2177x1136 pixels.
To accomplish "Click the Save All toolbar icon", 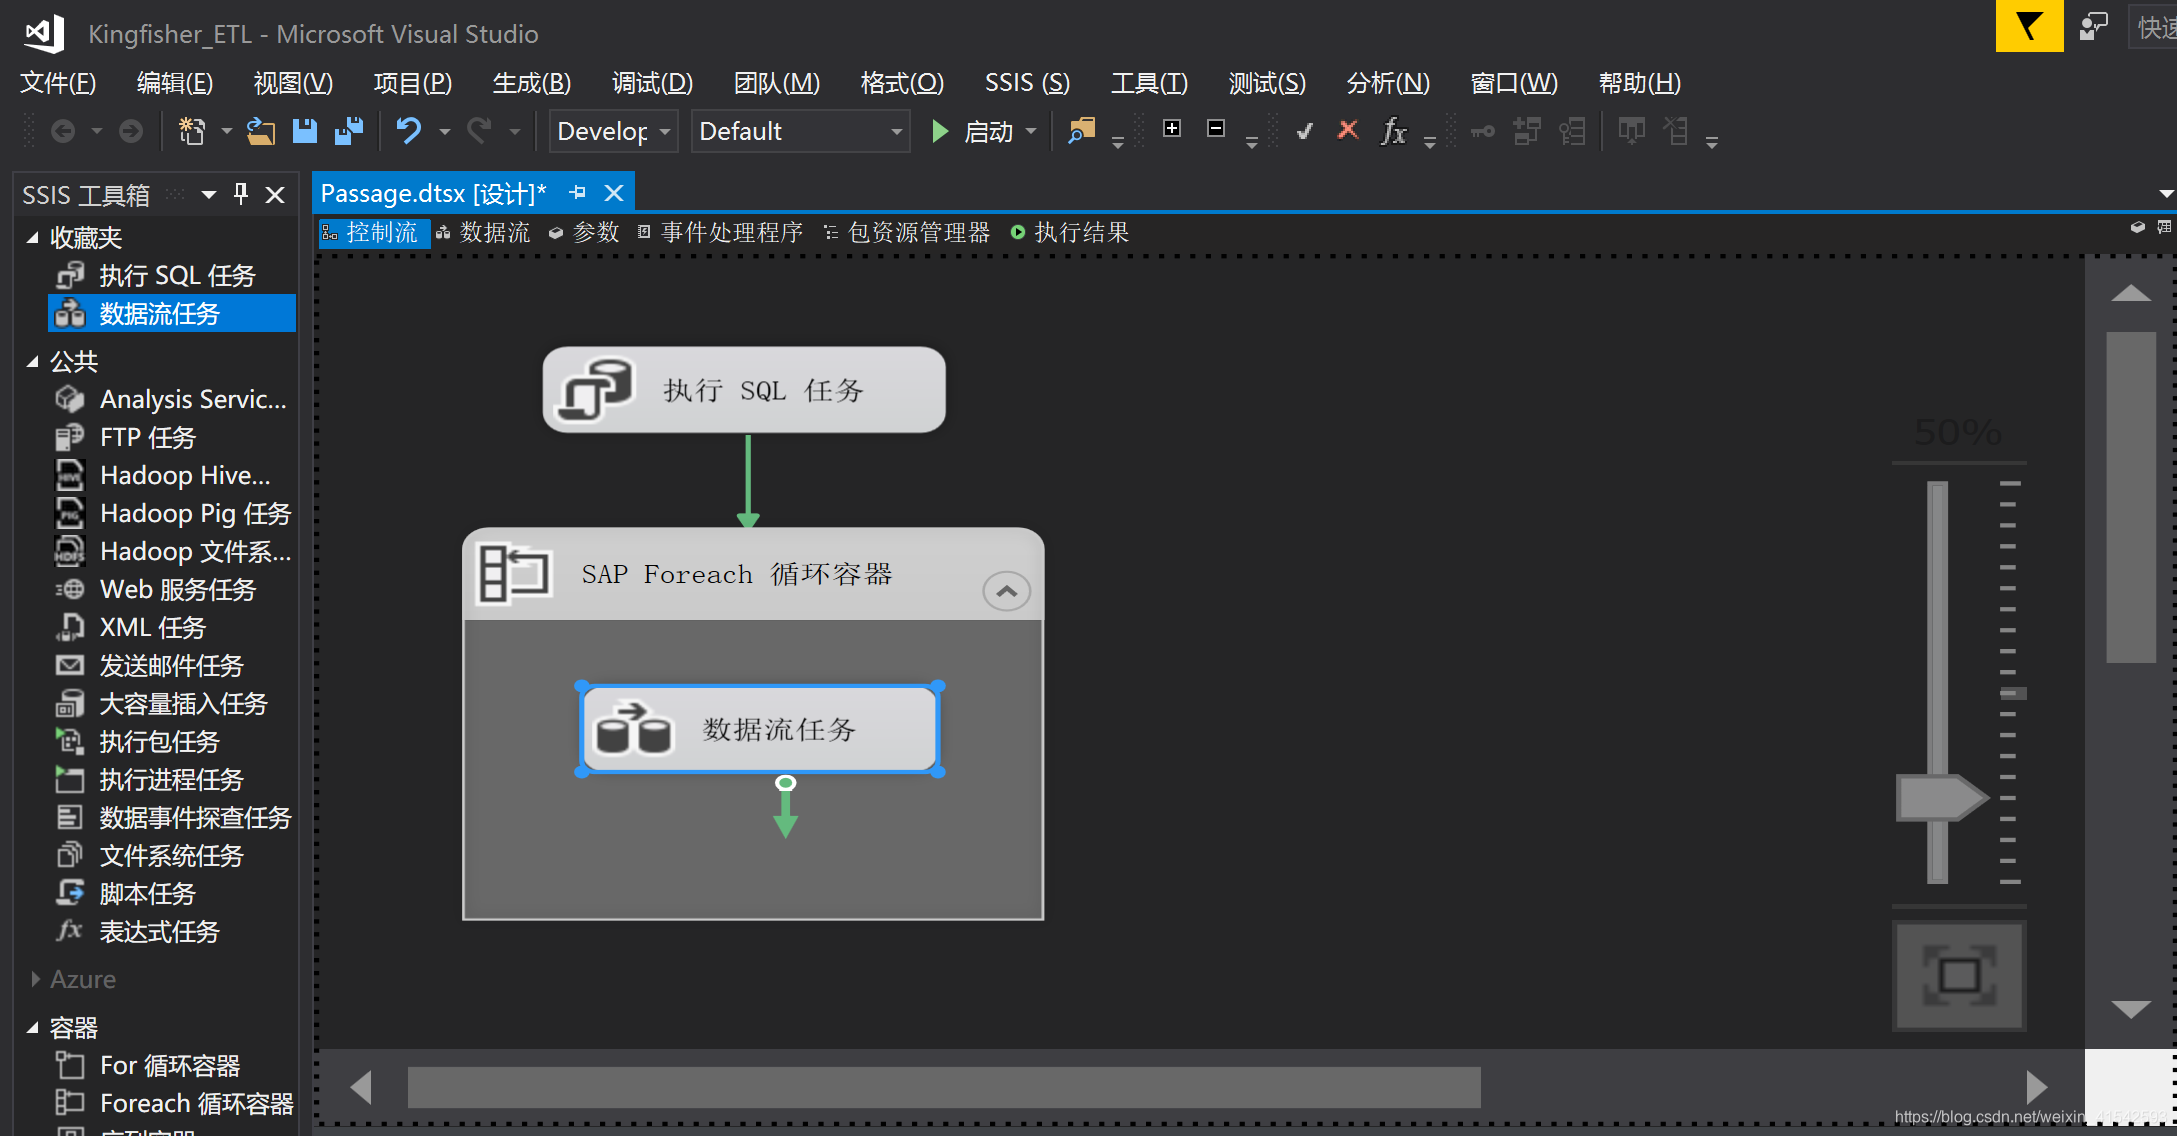I will point(349,131).
